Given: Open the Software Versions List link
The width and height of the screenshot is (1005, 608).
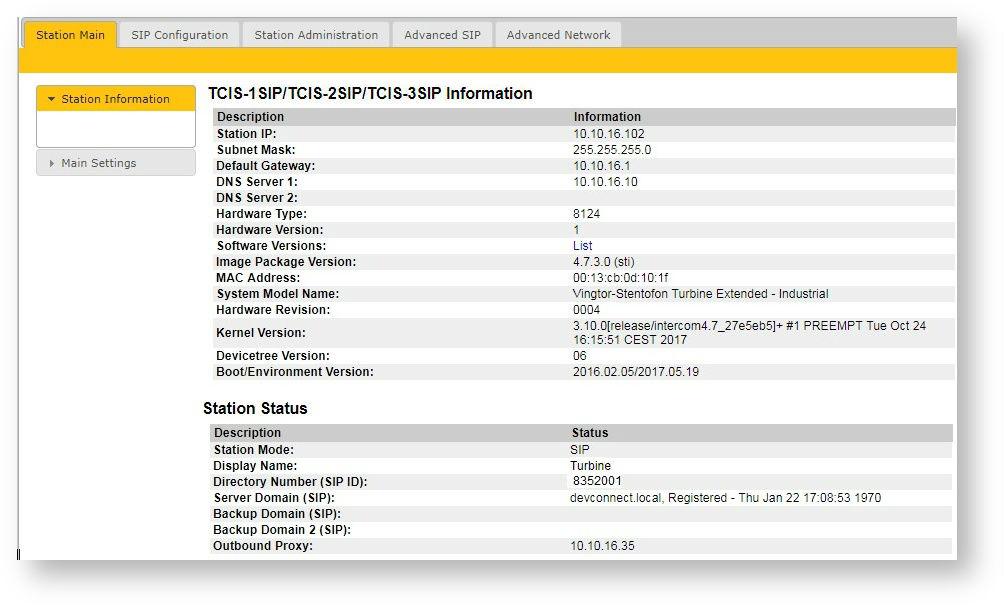Looking at the screenshot, I should point(582,246).
